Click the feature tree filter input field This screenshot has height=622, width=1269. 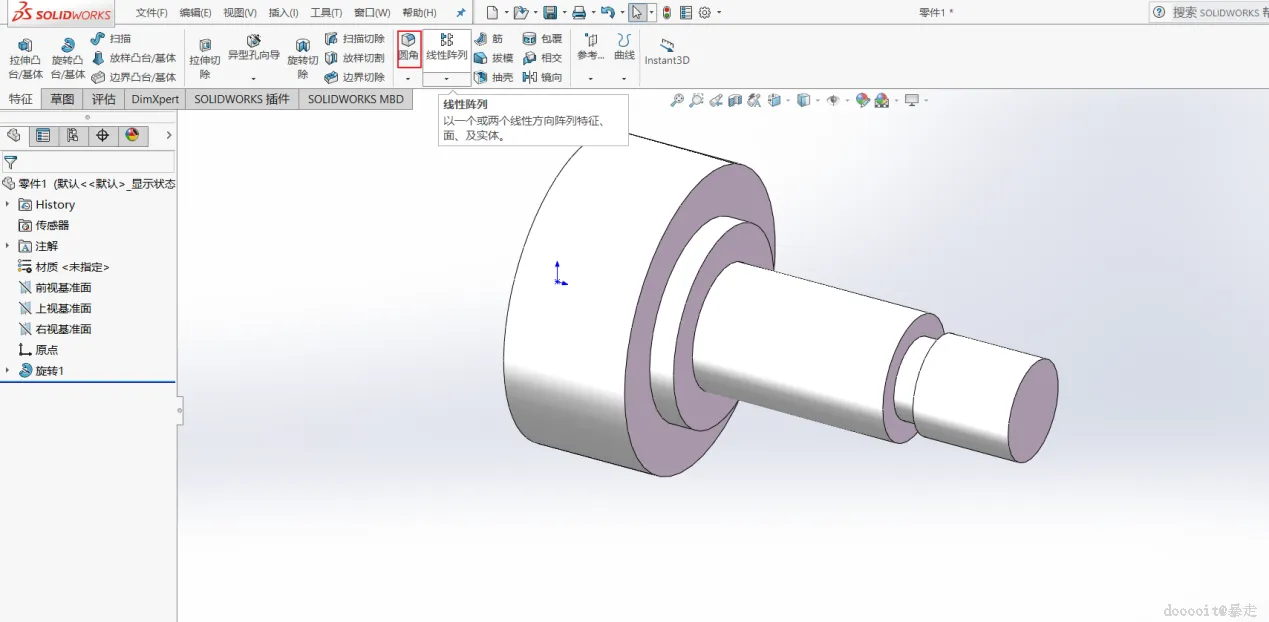(x=95, y=162)
